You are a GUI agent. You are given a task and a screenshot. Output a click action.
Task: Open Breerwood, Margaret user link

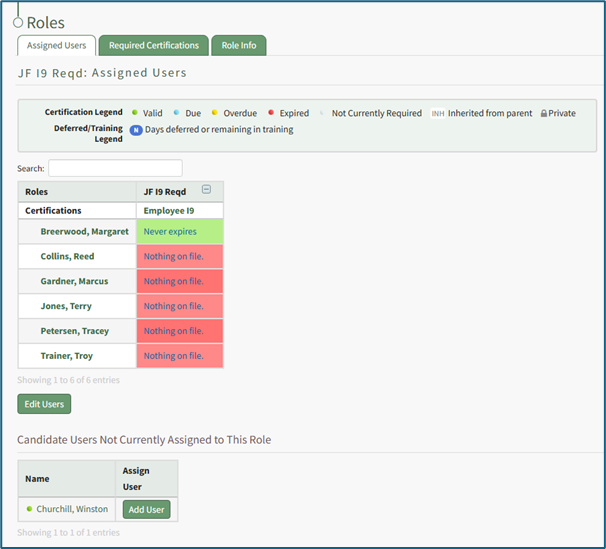coord(84,232)
